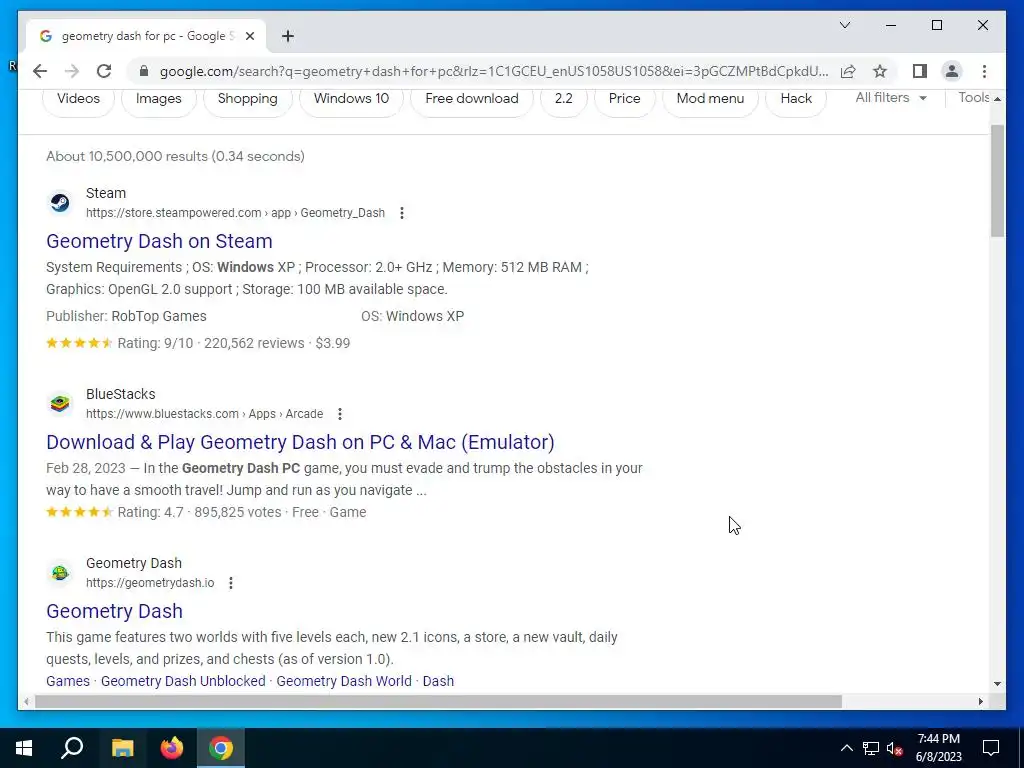Click the BlueStacks result favicon
This screenshot has height=768, width=1024.
(60, 404)
